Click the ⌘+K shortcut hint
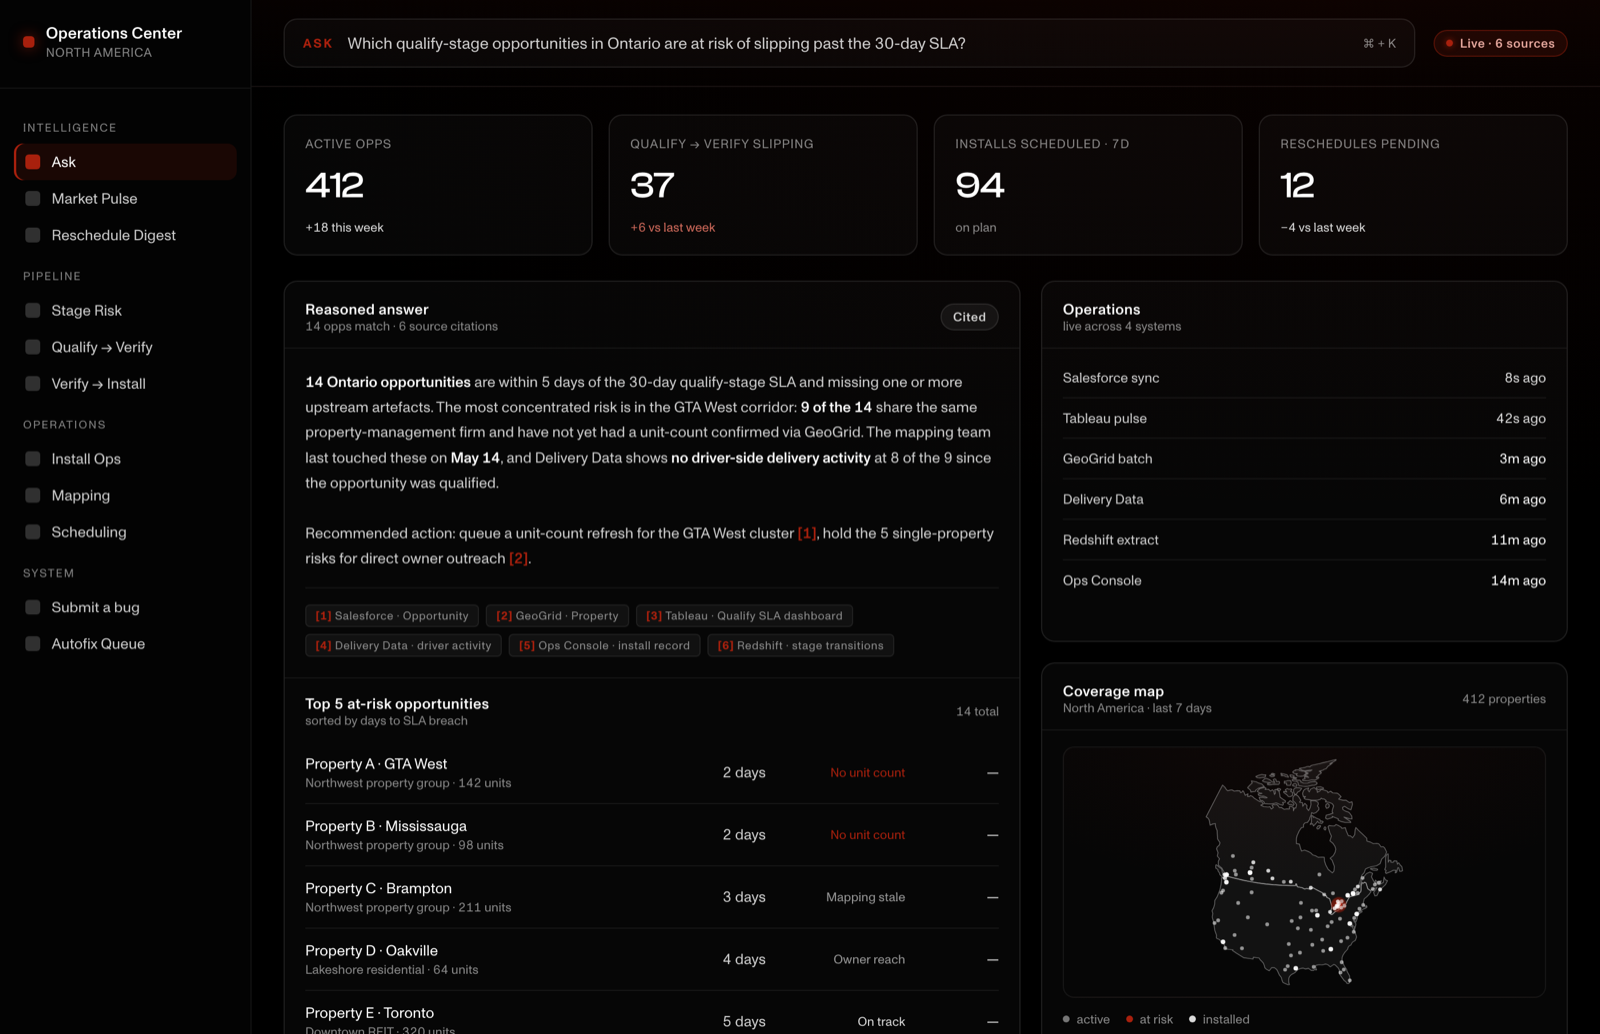 pyautogui.click(x=1380, y=44)
